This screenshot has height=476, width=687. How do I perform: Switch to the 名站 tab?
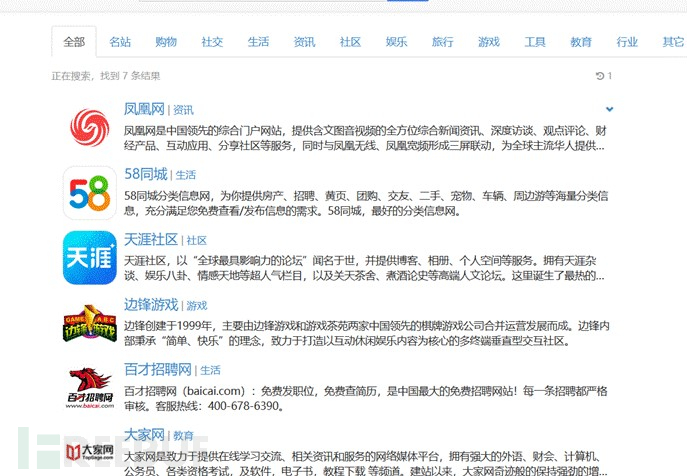click(x=120, y=42)
